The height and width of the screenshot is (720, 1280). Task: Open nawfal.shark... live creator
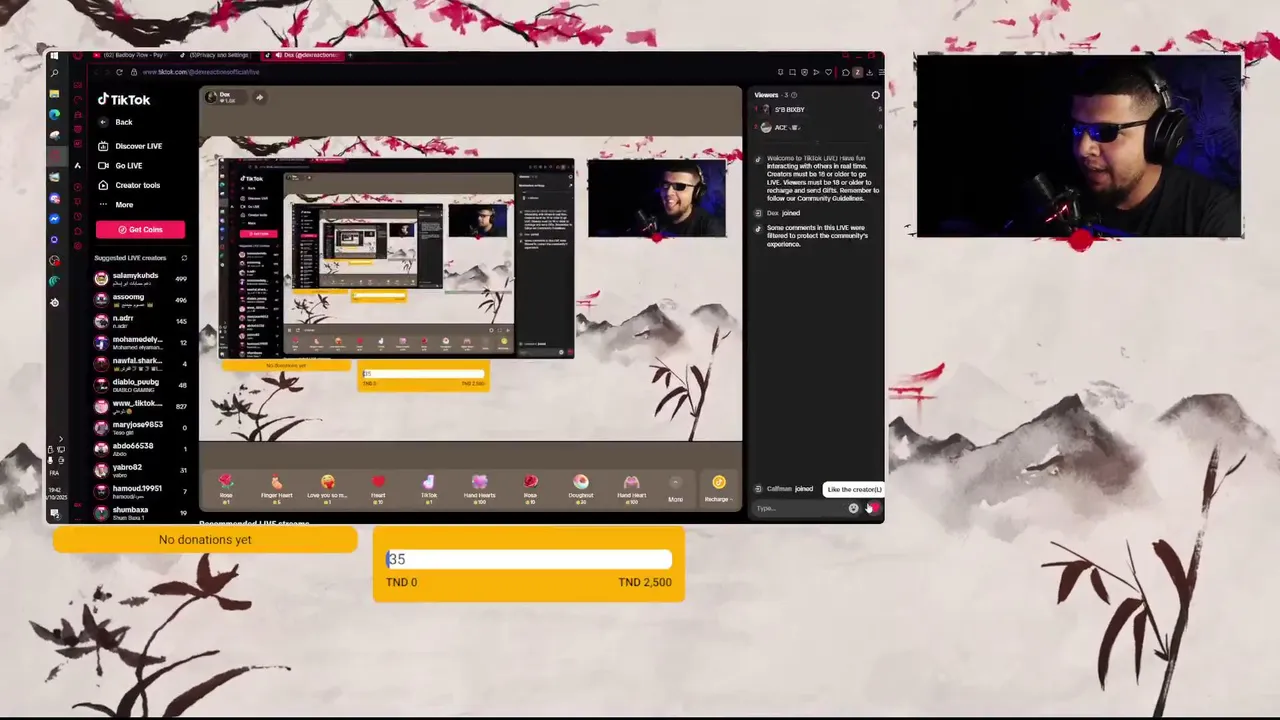tap(141, 364)
